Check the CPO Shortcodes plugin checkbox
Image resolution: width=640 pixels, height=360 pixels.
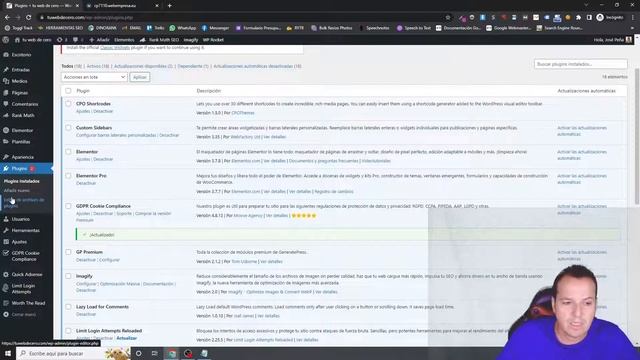click(x=68, y=104)
